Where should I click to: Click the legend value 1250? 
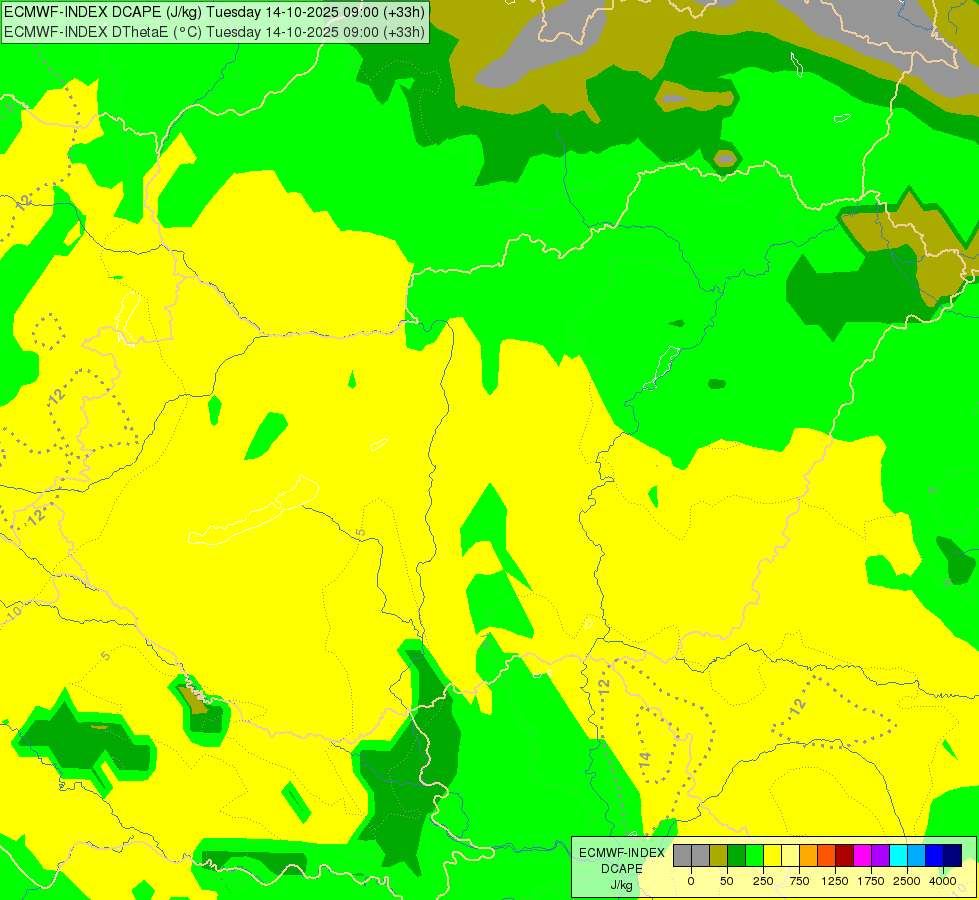(835, 881)
